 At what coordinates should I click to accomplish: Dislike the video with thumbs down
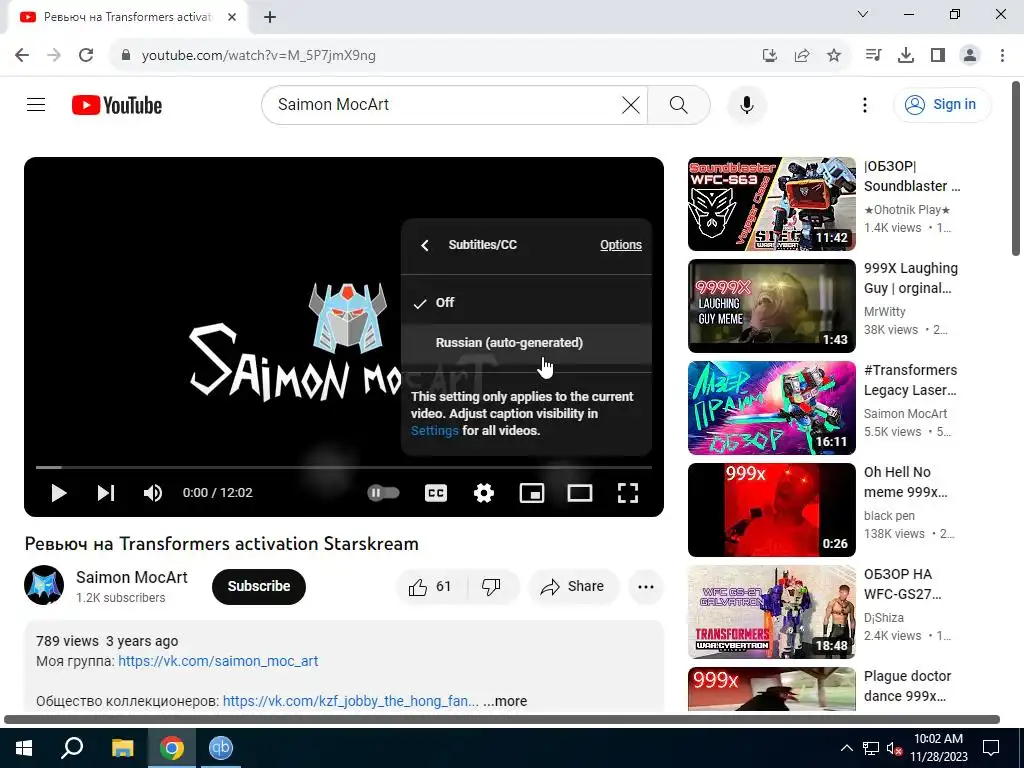pos(492,586)
